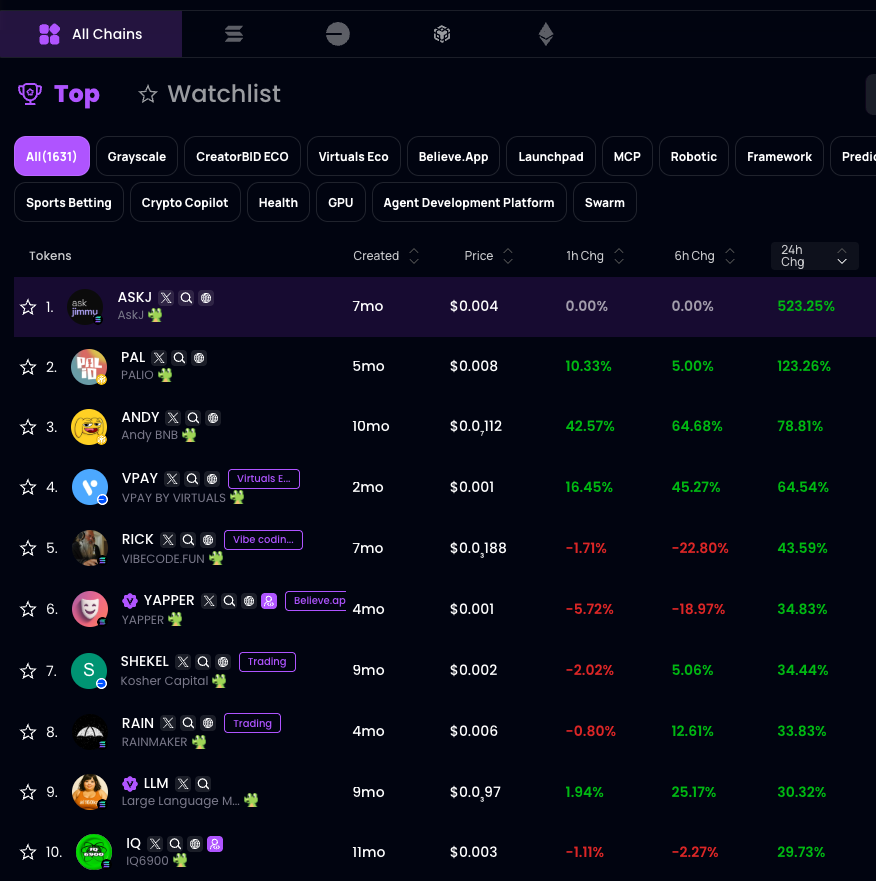This screenshot has height=881, width=876.
Task: Open ASKJ X (Twitter) icon
Action: [x=166, y=298]
